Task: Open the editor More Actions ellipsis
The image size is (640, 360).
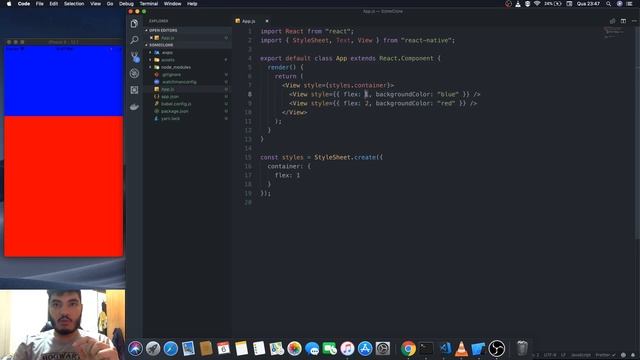Action: tap(633, 21)
